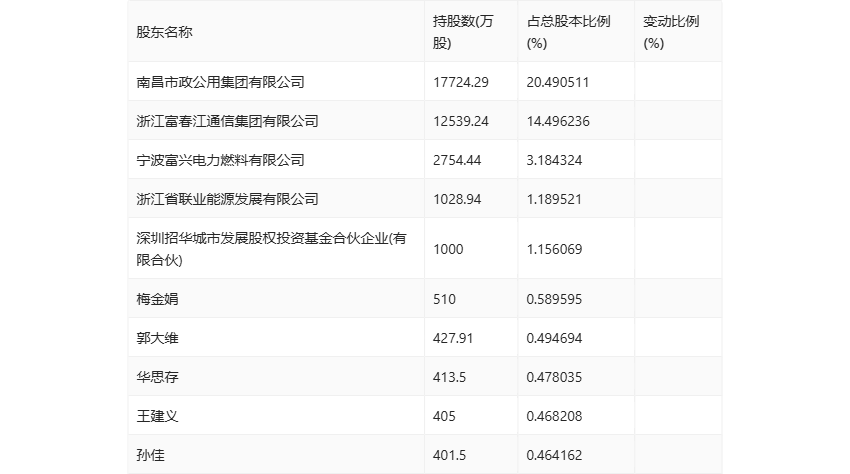Click the percentage 0.589595
This screenshot has width=850, height=474.
pyautogui.click(x=555, y=299)
